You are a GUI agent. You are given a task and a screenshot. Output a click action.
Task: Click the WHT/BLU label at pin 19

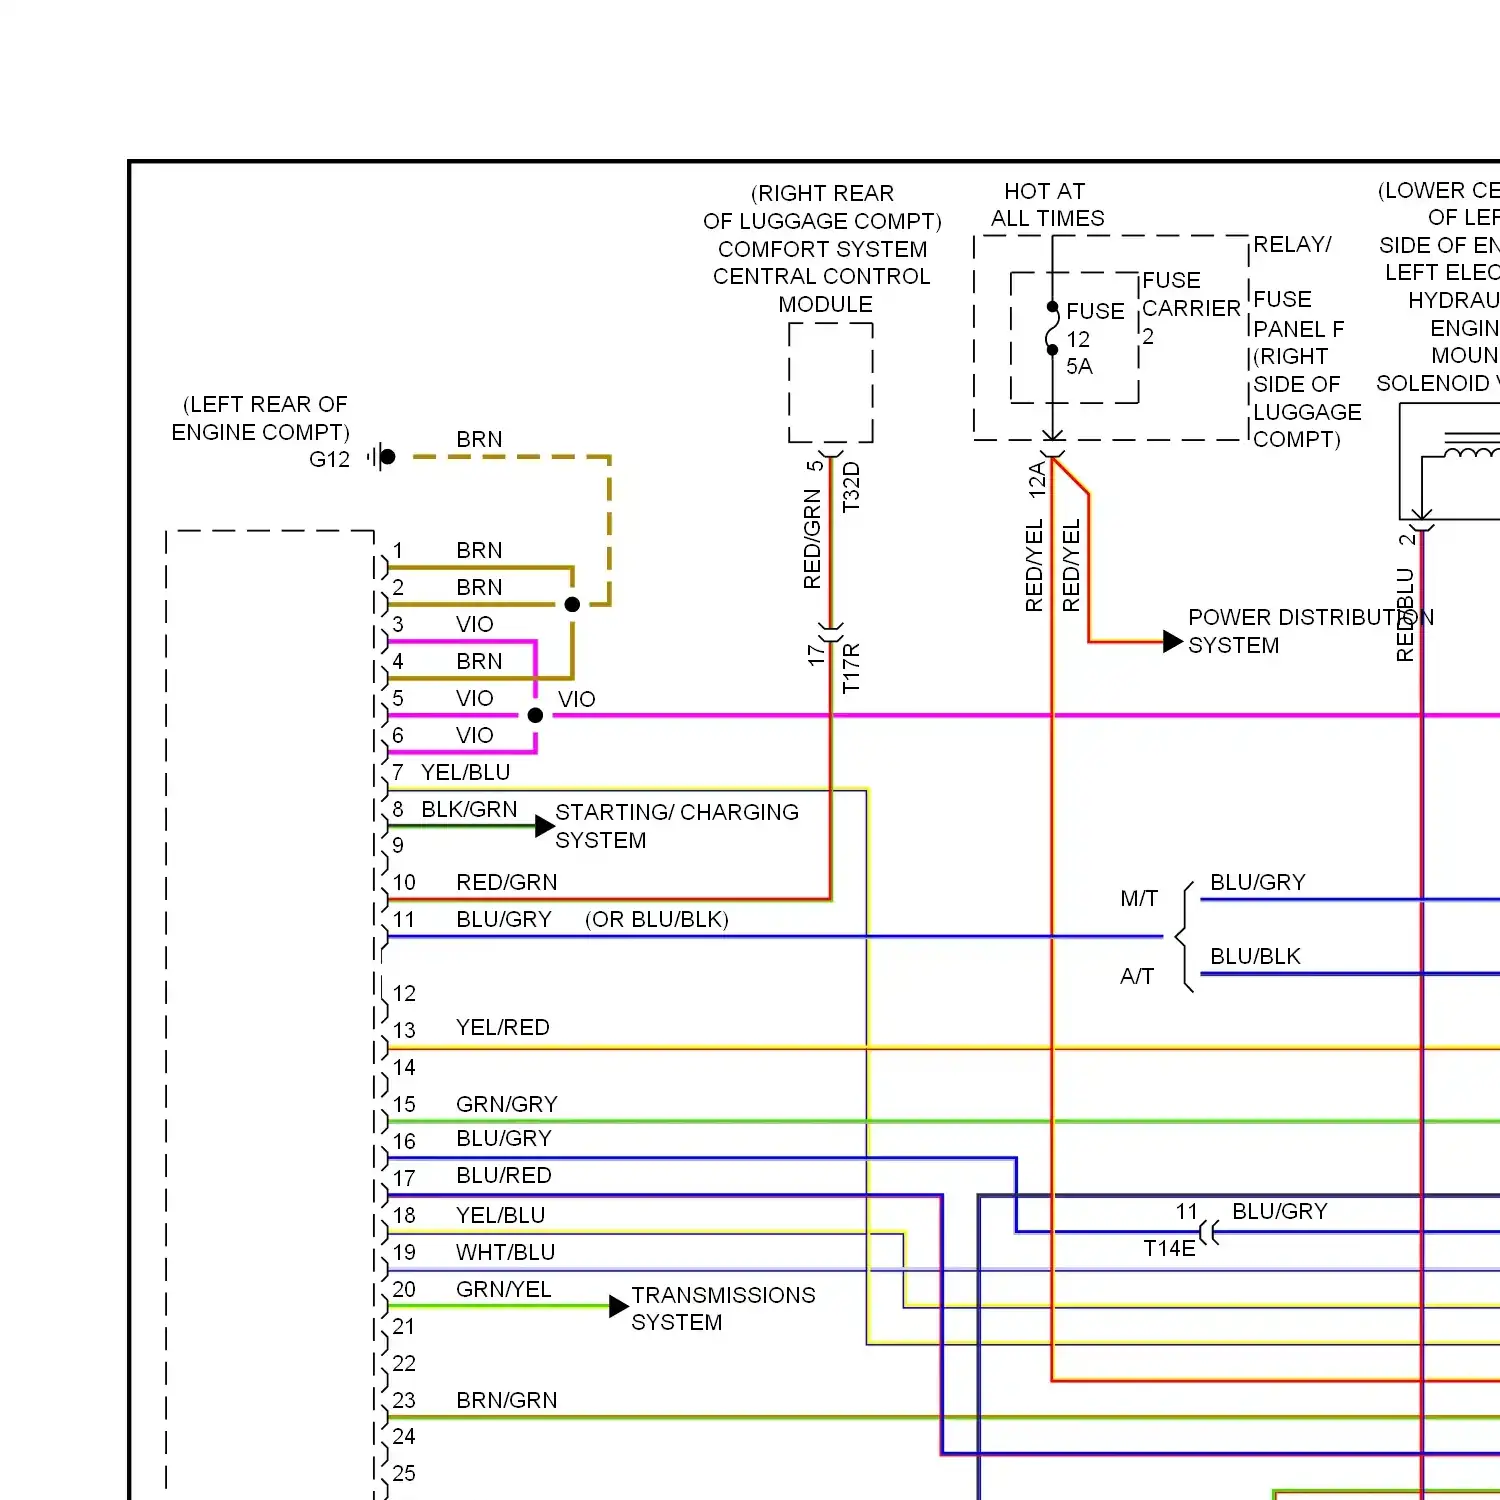pyautogui.click(x=506, y=1252)
